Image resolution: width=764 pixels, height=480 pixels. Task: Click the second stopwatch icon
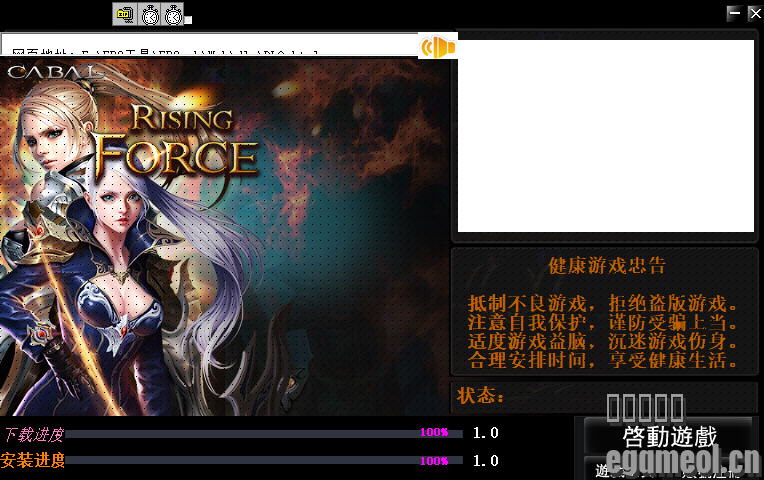173,14
